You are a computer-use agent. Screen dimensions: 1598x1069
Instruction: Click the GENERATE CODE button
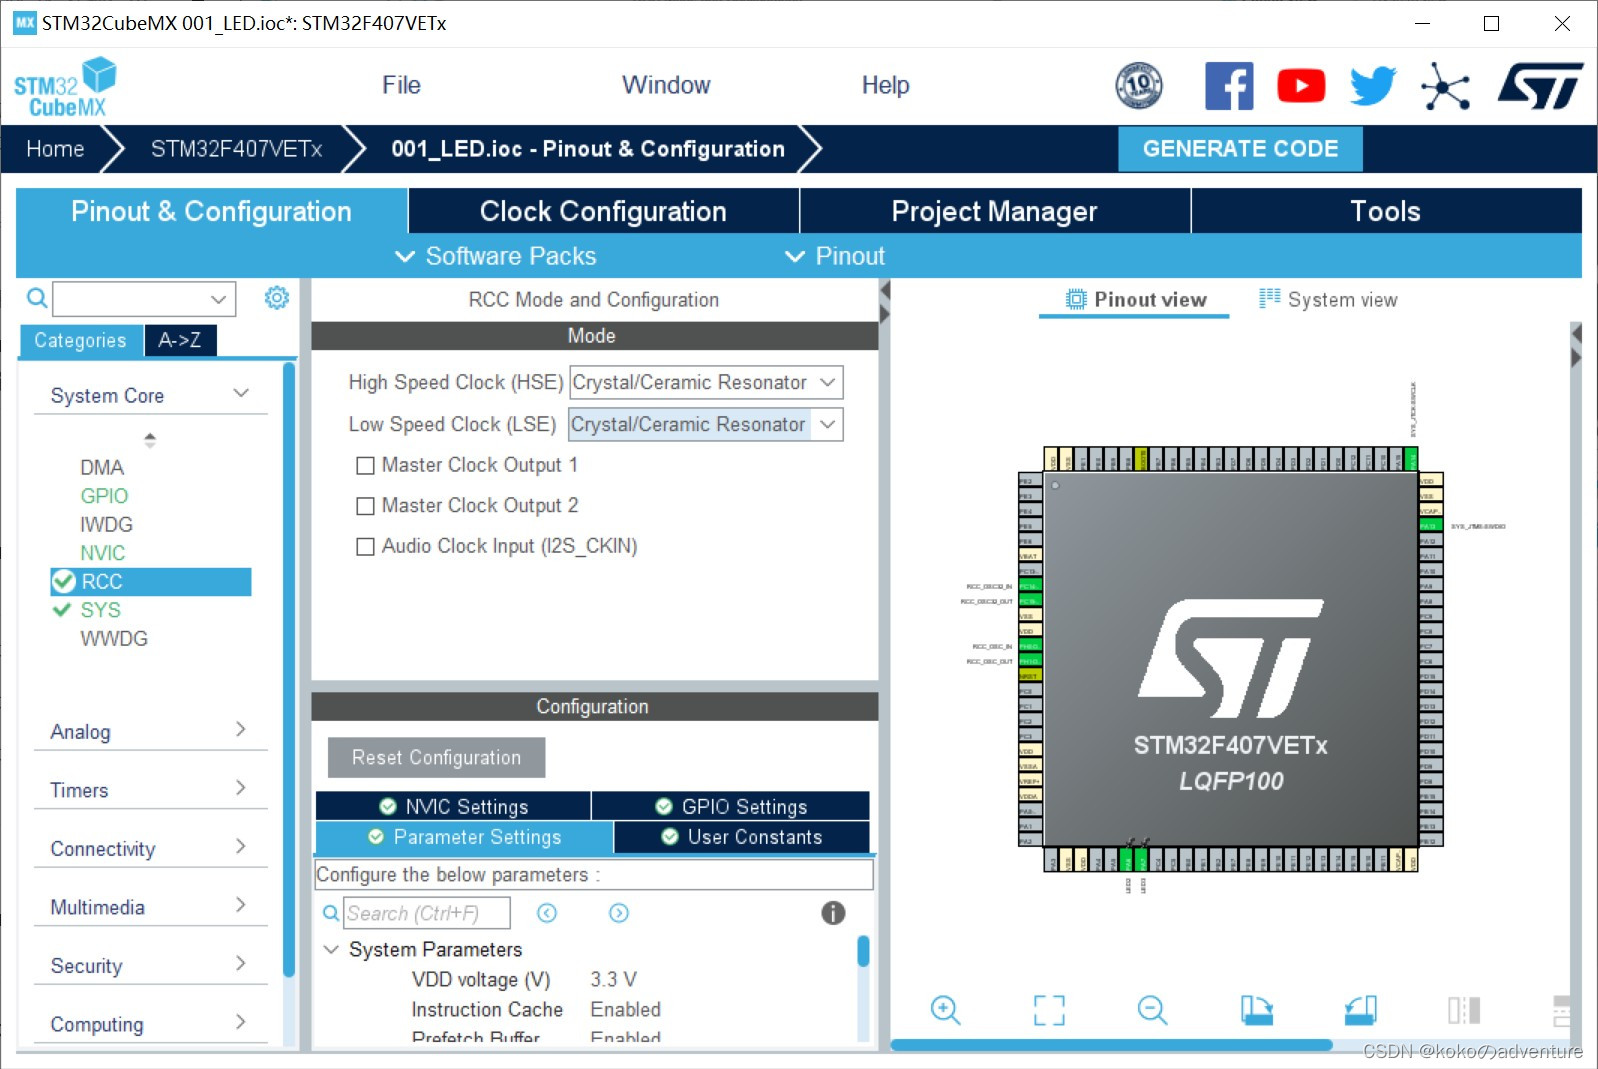click(1240, 149)
